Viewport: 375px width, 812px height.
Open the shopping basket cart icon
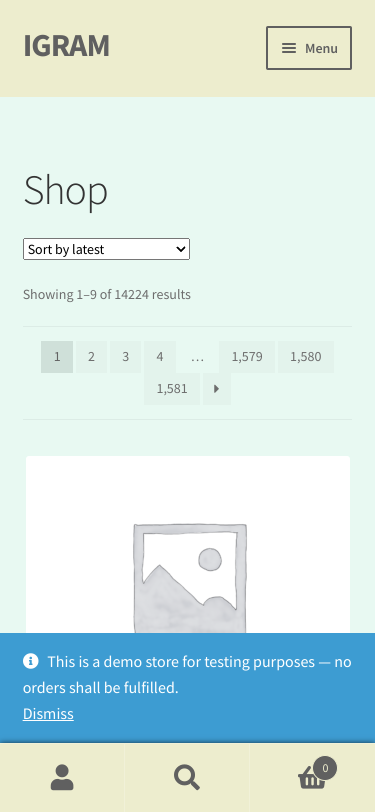pyautogui.click(x=312, y=778)
